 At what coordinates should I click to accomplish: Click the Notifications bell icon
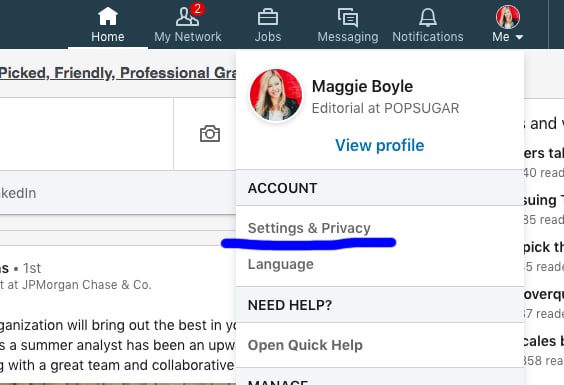click(x=428, y=17)
